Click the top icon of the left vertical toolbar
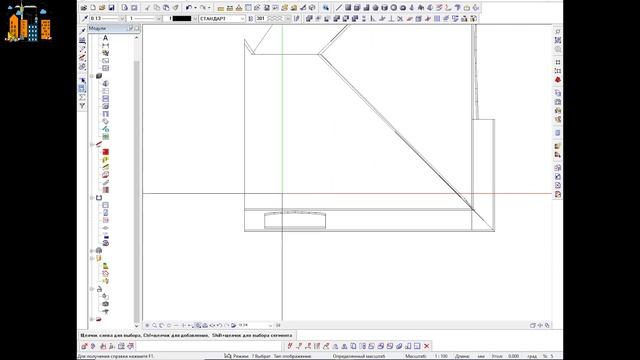 [x=82, y=31]
